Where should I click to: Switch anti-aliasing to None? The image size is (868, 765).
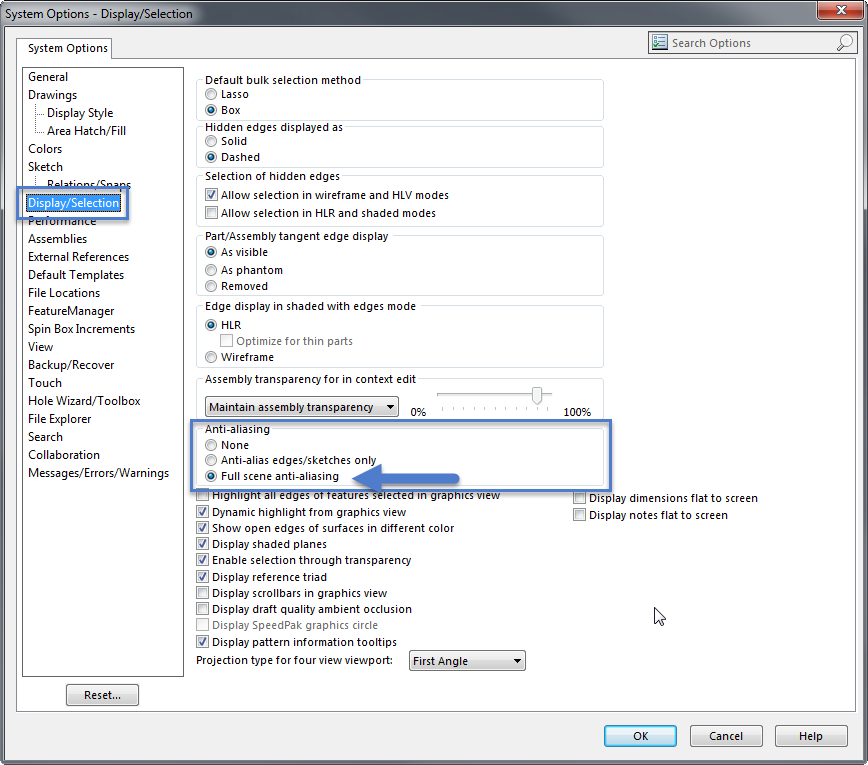pos(210,445)
